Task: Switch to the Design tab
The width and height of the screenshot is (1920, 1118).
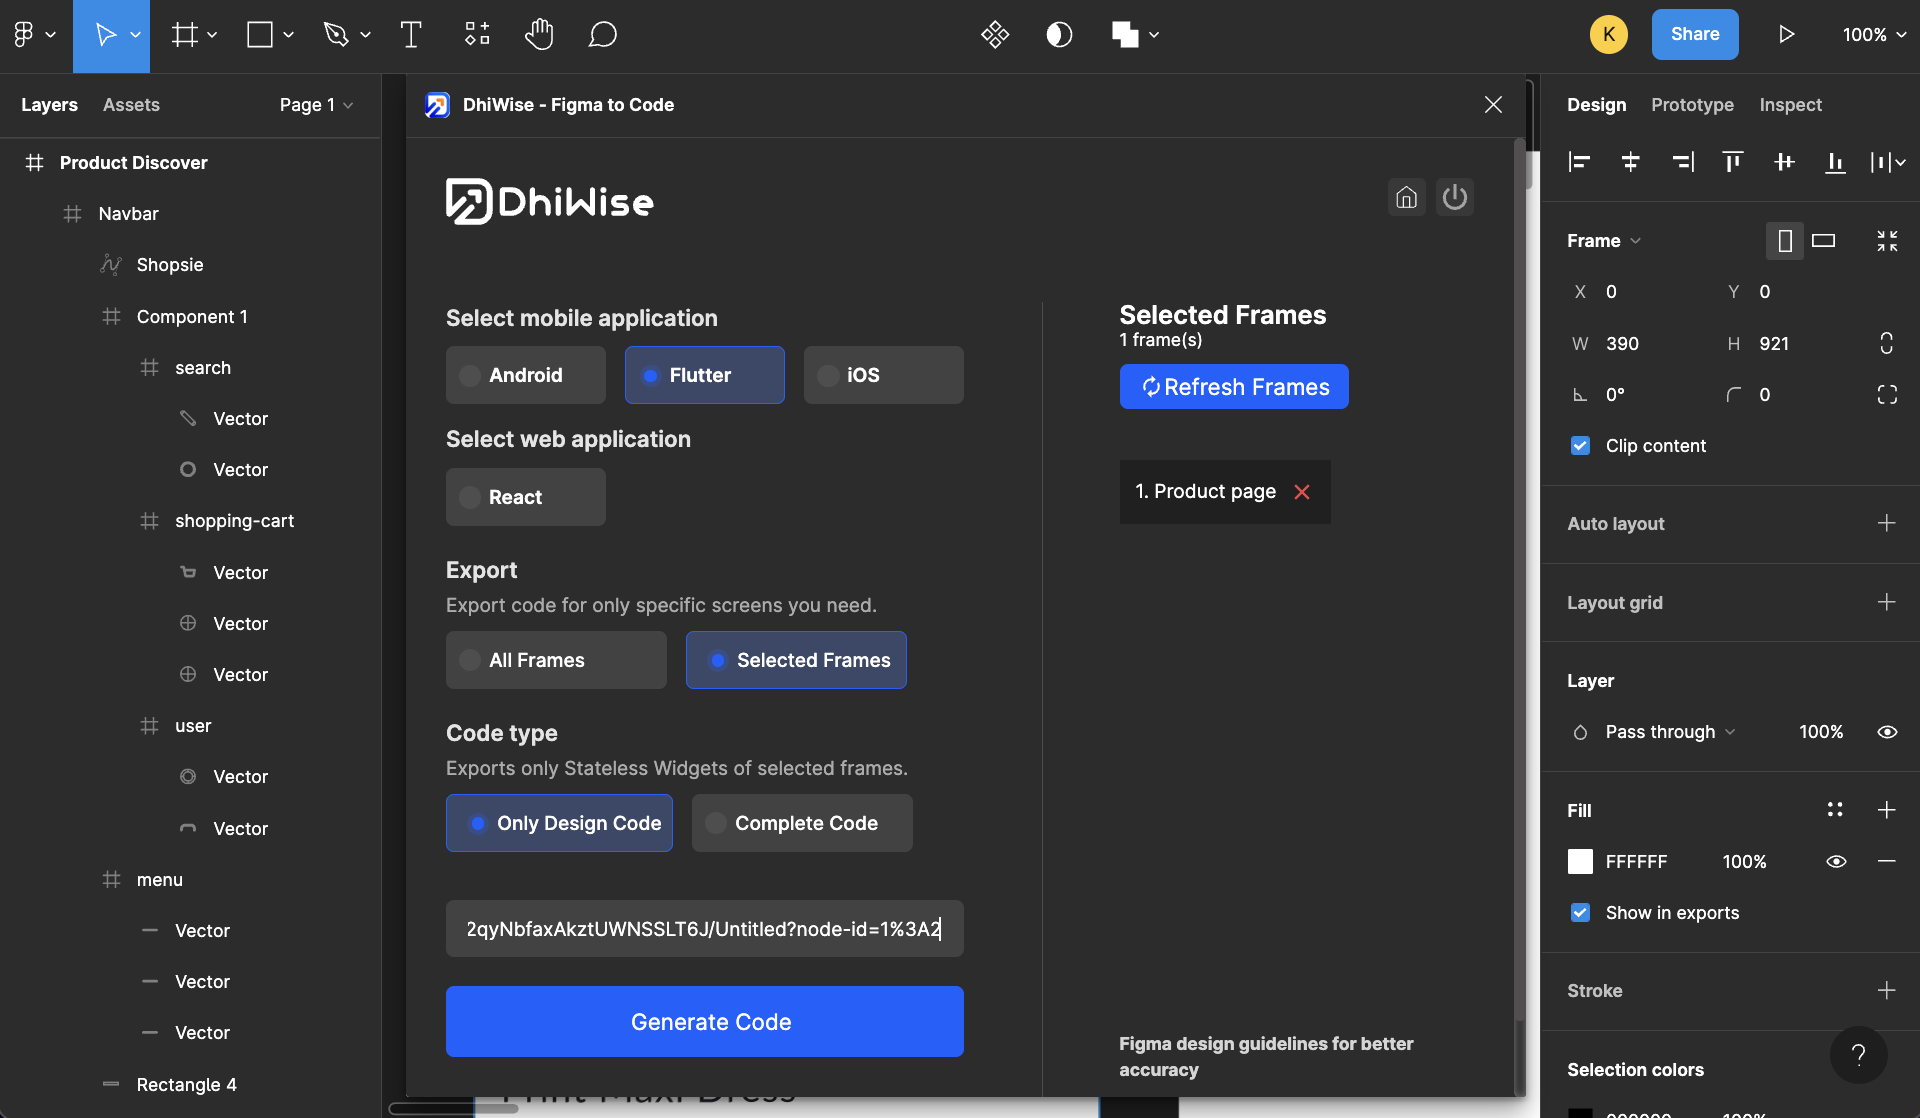Action: (1596, 105)
